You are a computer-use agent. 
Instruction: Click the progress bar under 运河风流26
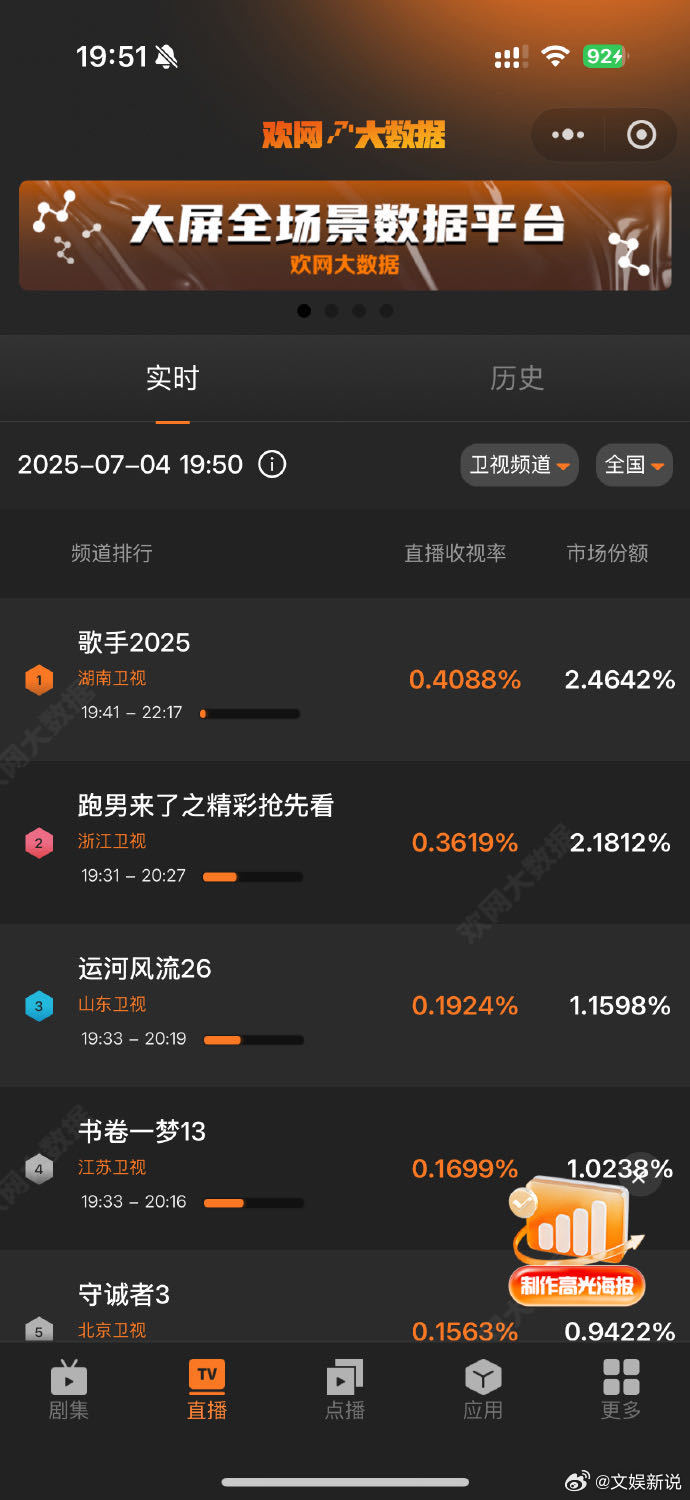[x=253, y=1040]
